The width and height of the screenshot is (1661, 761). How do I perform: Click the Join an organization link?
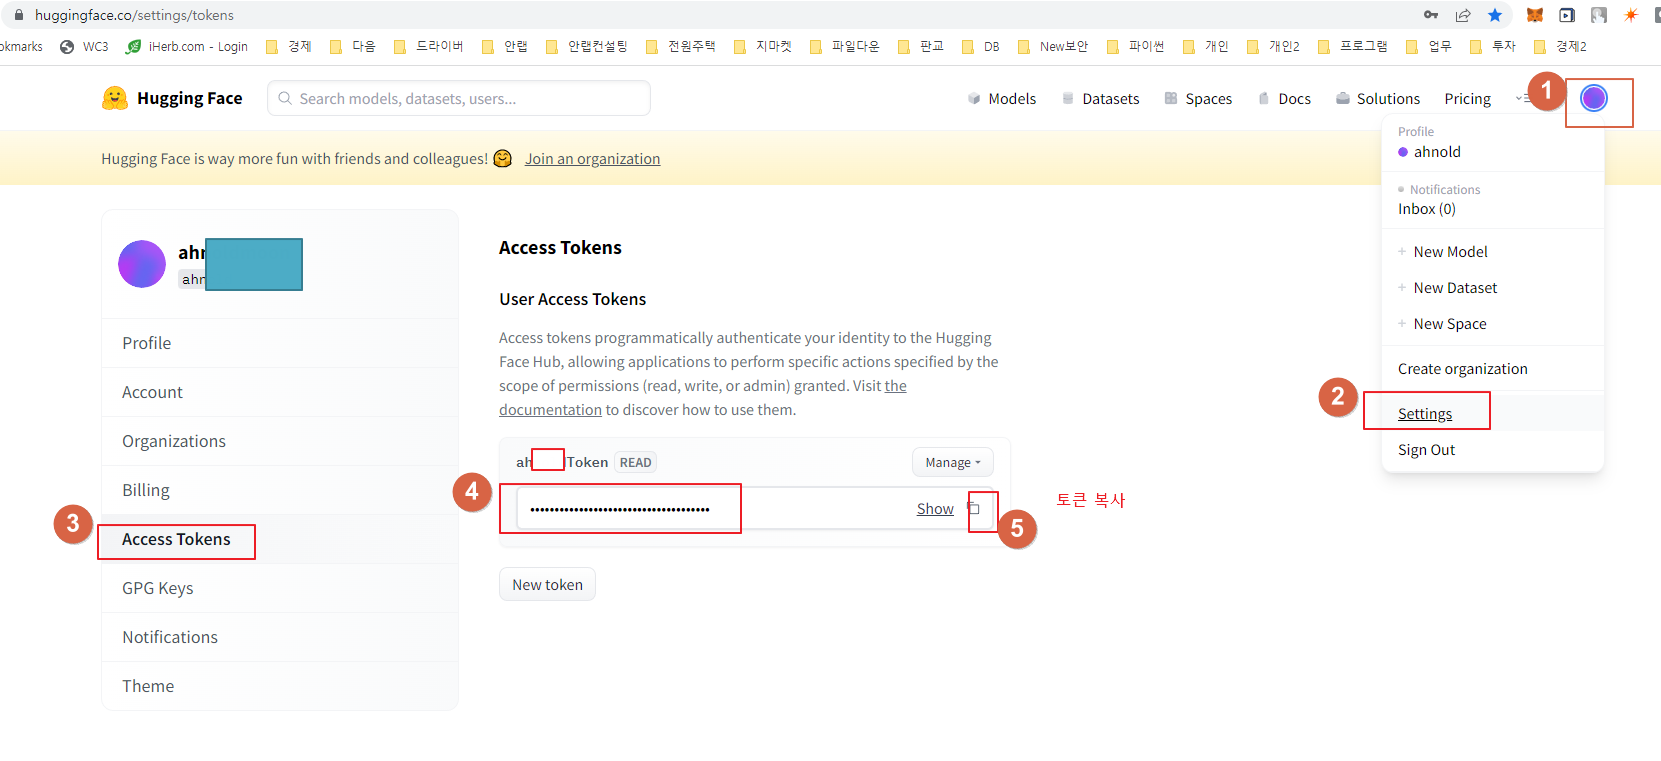click(x=592, y=158)
